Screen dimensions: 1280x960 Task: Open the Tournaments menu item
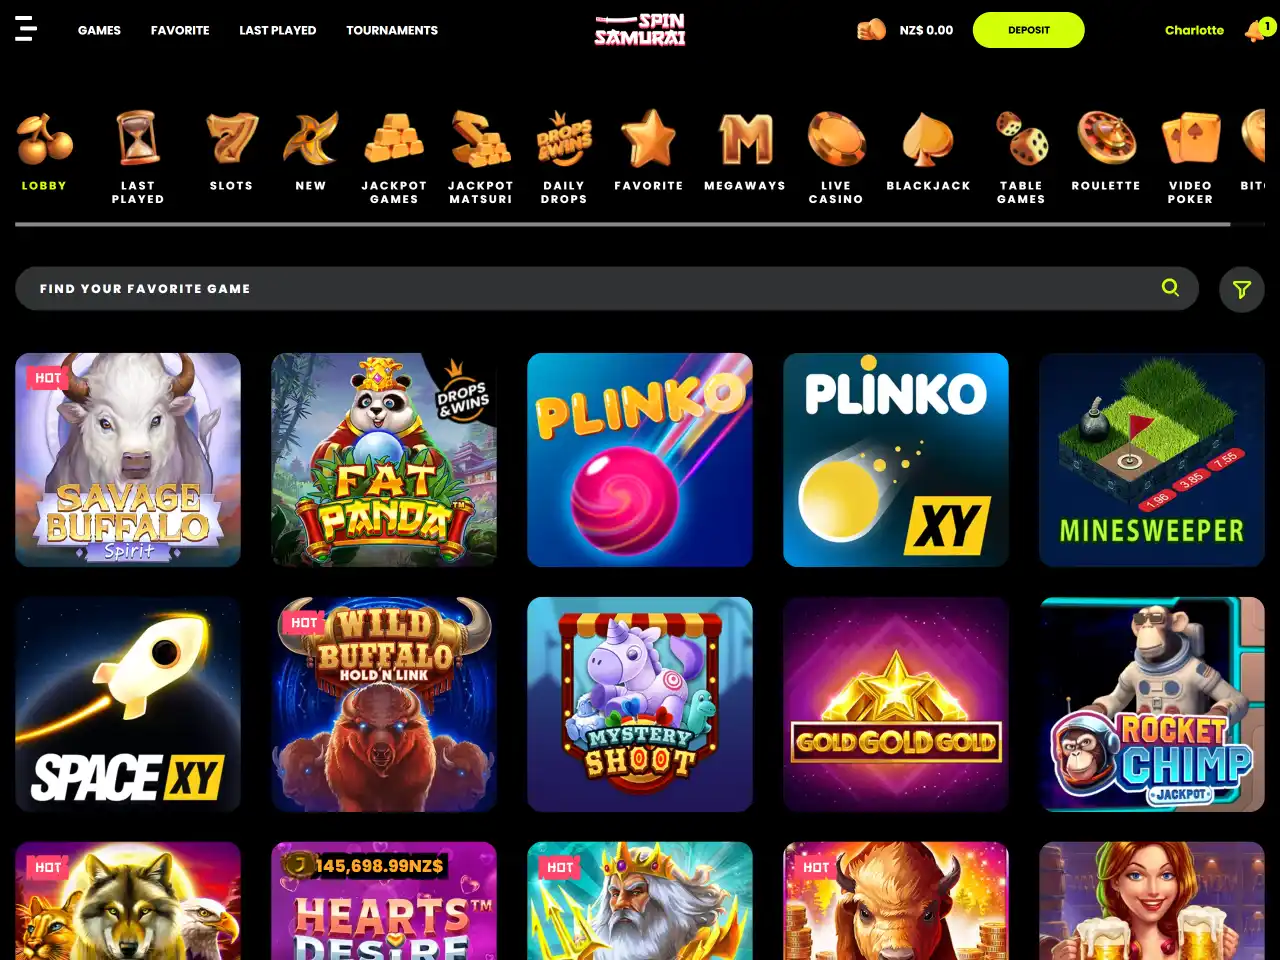point(392,30)
